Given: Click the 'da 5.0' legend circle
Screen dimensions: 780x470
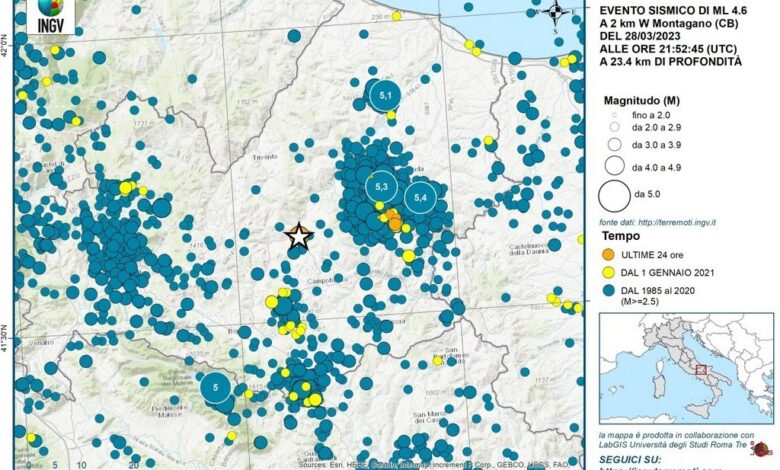Looking at the screenshot, I should [x=616, y=193].
